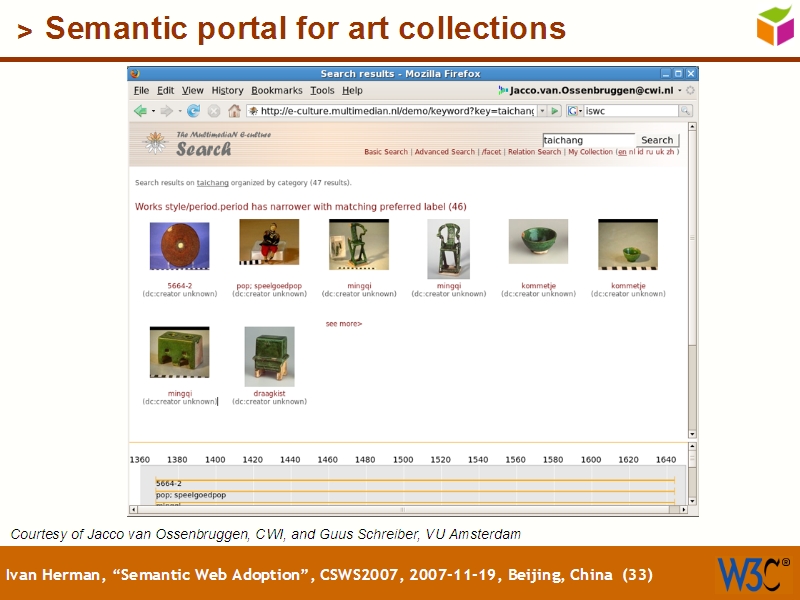Click the Forward navigation icon
This screenshot has width=800, height=600.
pos(166,110)
